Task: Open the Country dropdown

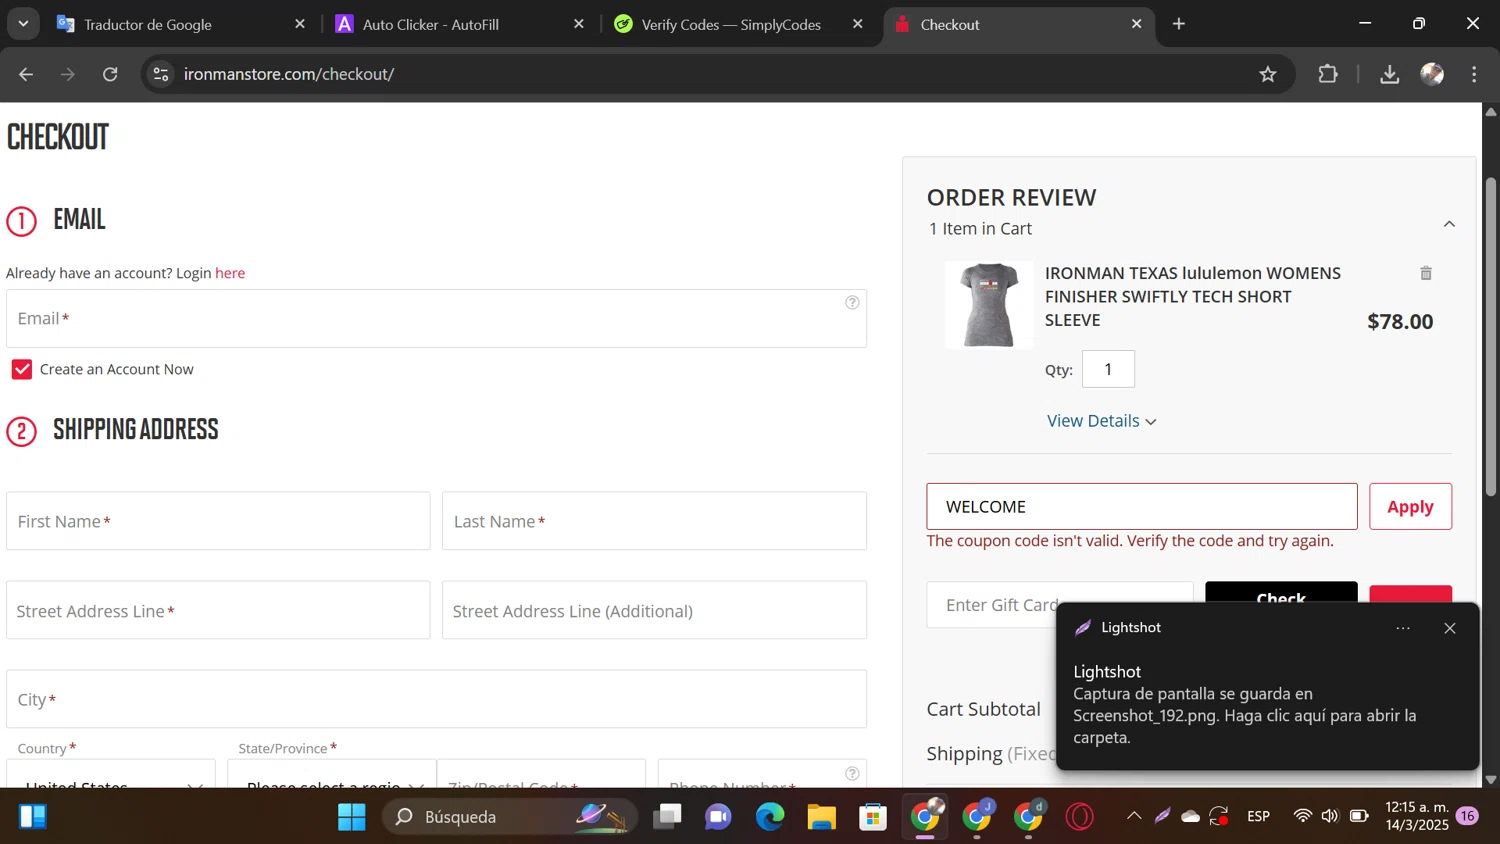Action: click(x=111, y=774)
